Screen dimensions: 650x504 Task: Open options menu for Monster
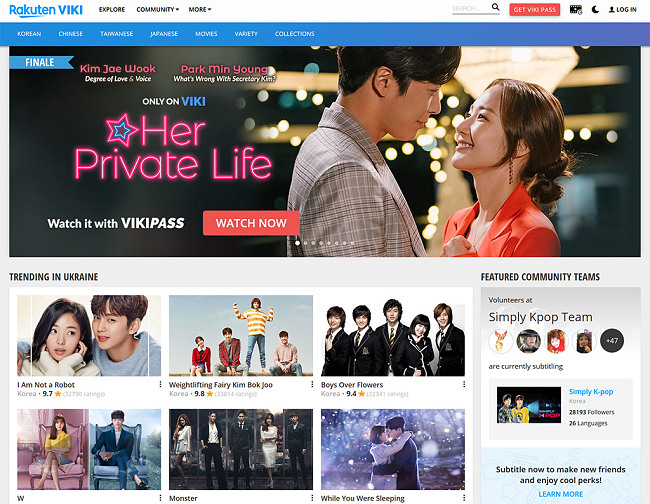click(x=312, y=498)
